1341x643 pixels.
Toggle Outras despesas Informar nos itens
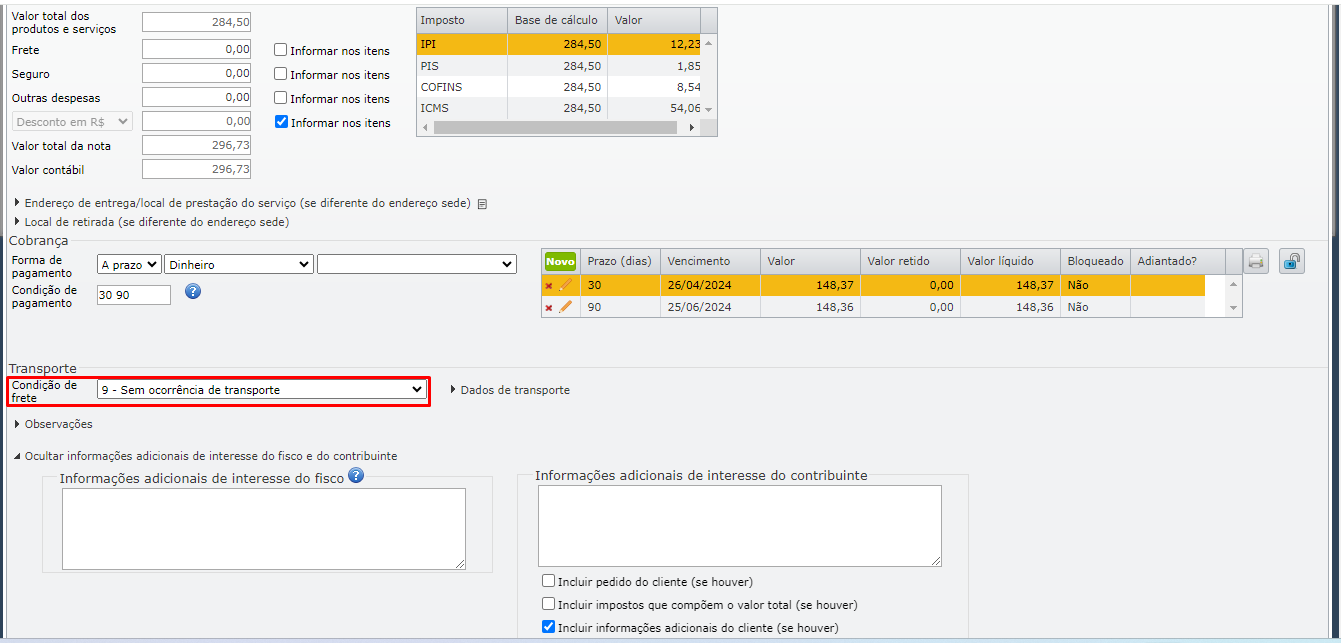(x=281, y=98)
